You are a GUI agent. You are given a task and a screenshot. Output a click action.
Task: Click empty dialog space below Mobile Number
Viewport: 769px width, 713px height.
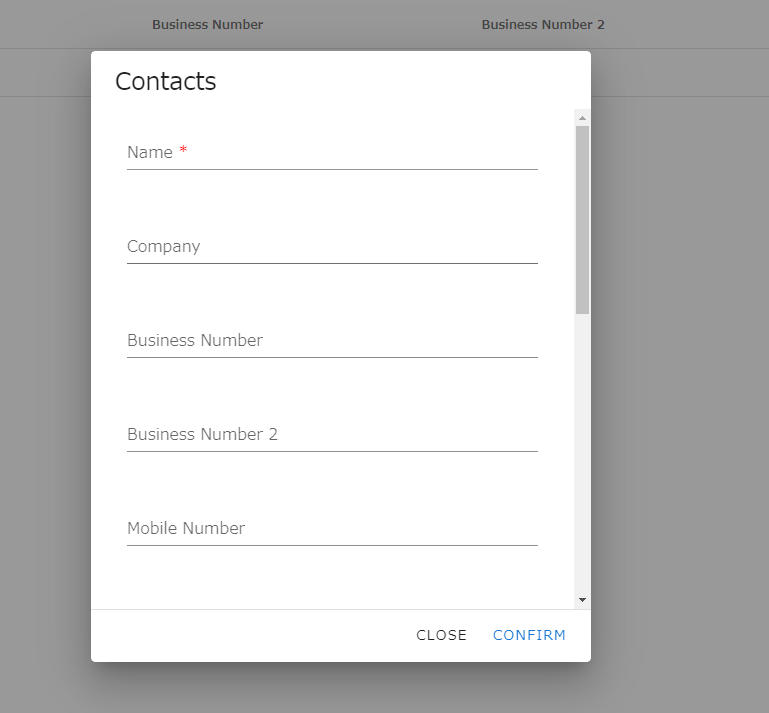(x=332, y=578)
